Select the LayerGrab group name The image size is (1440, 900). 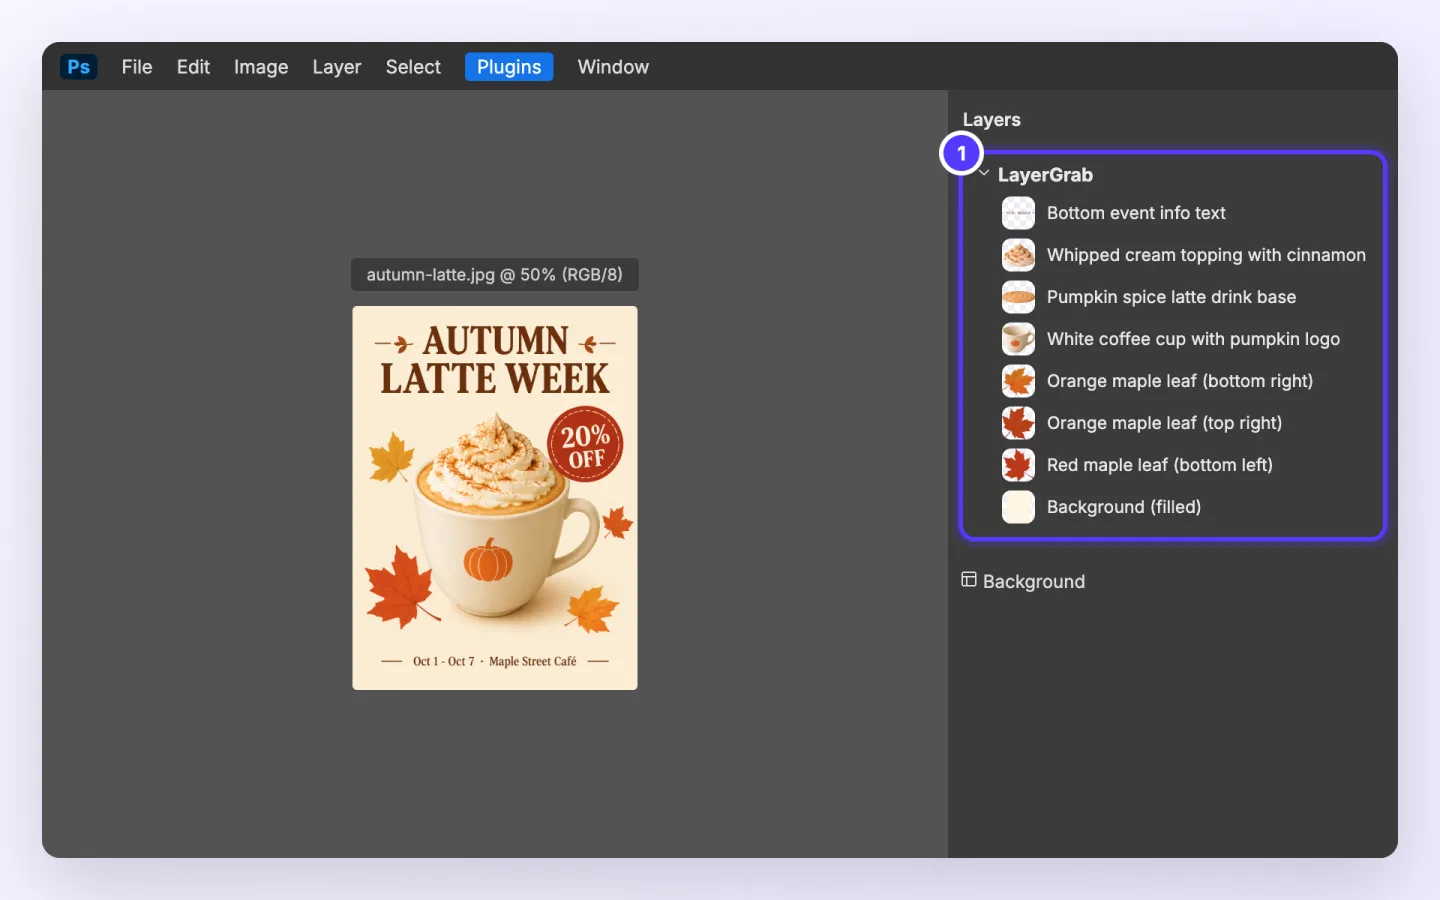(1045, 175)
